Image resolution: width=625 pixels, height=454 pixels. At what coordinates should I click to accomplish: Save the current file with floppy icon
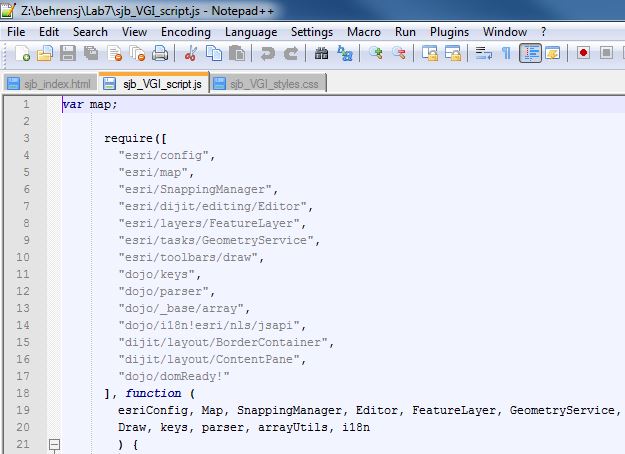tap(68, 53)
